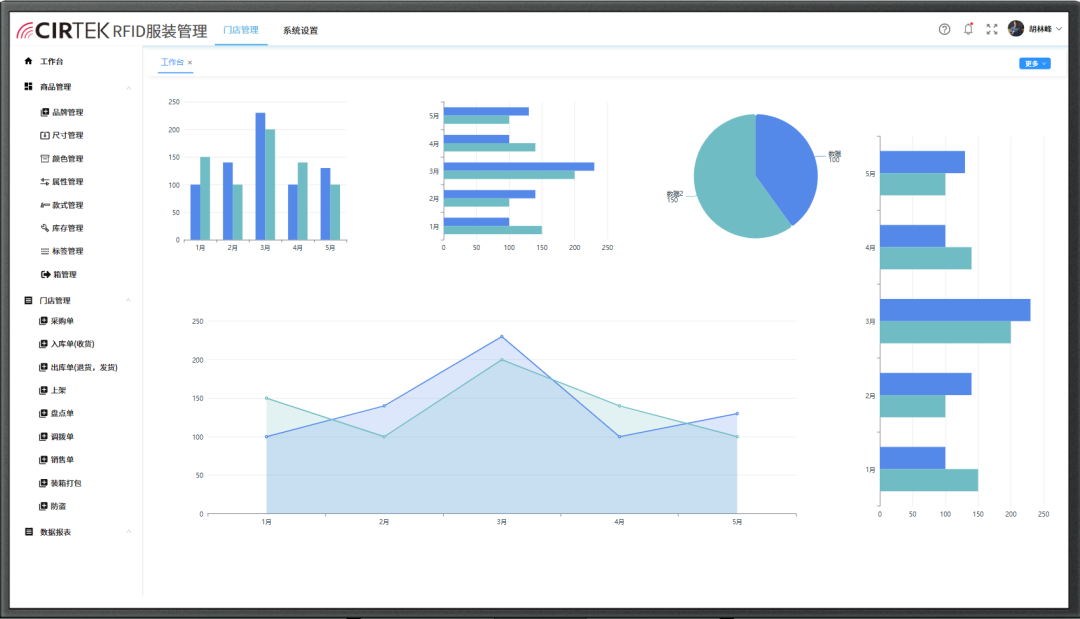Screen dimensions: 1080x619
Task: Select the 门店管理 top navigation tab
Action: coord(240,30)
